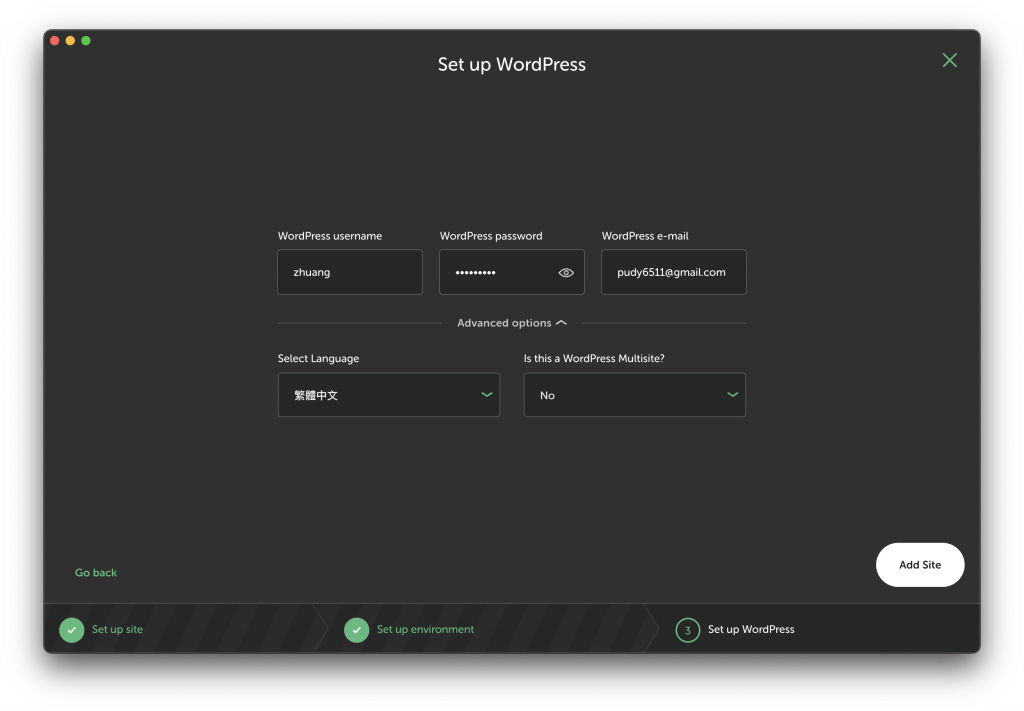Click the yellow minimize window button

point(70,40)
